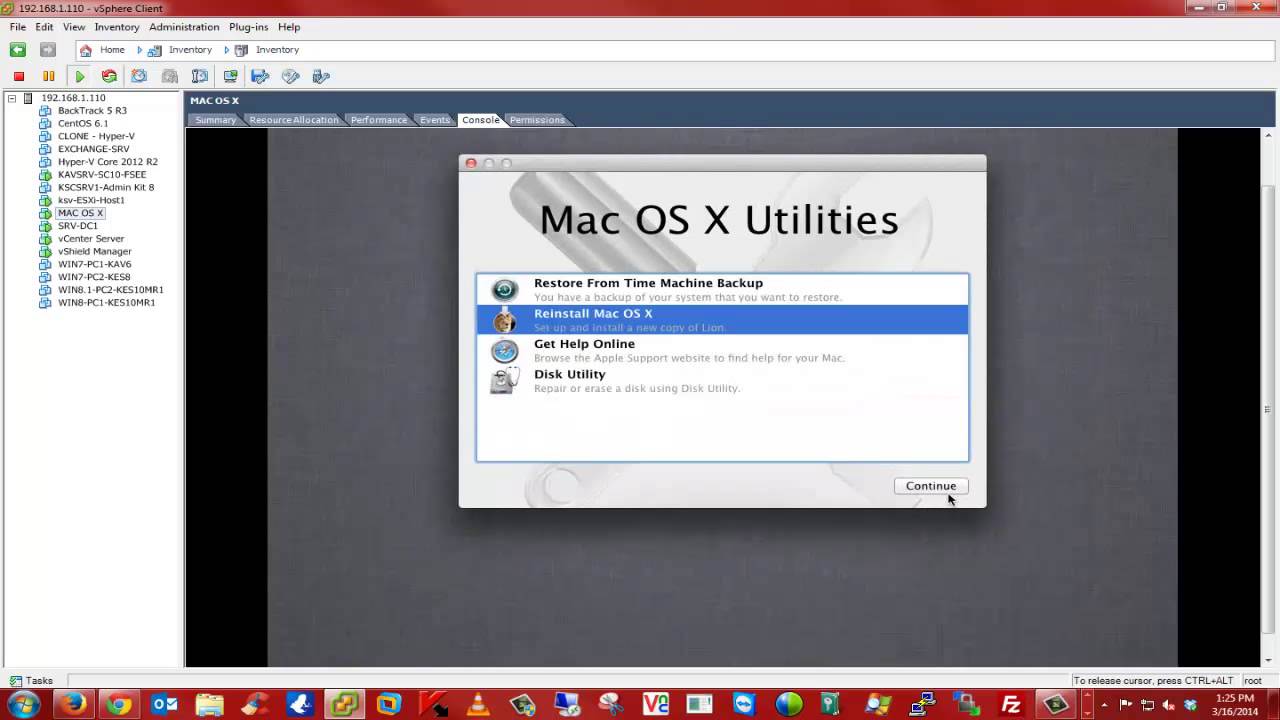
Task: Select the vCenter Server VM
Action: [91, 239]
